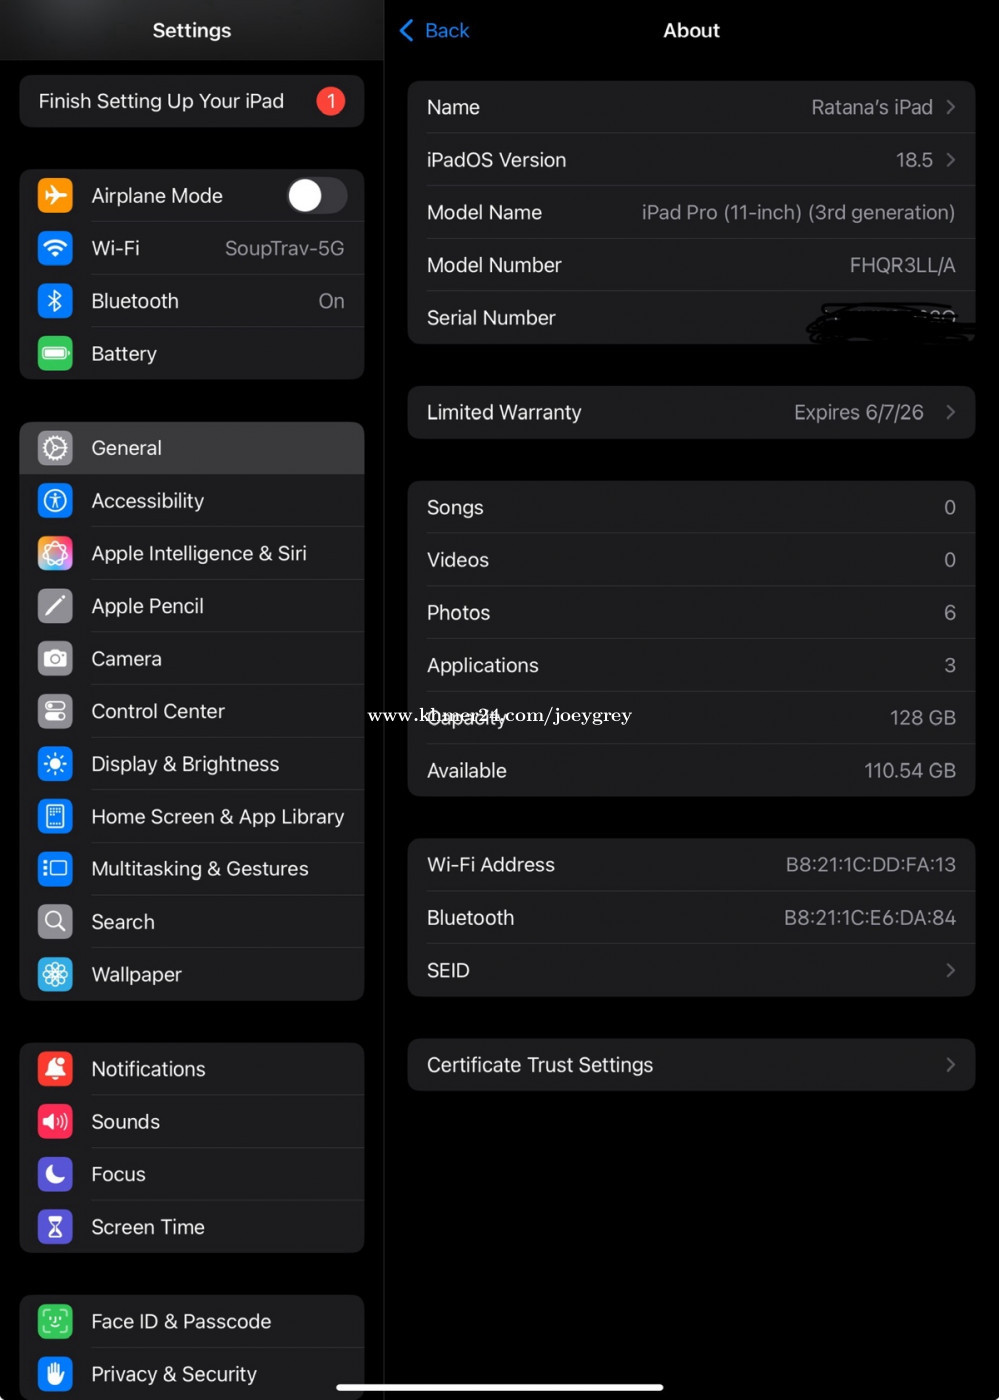
Task: Open the Camera settings icon
Action: coord(55,658)
